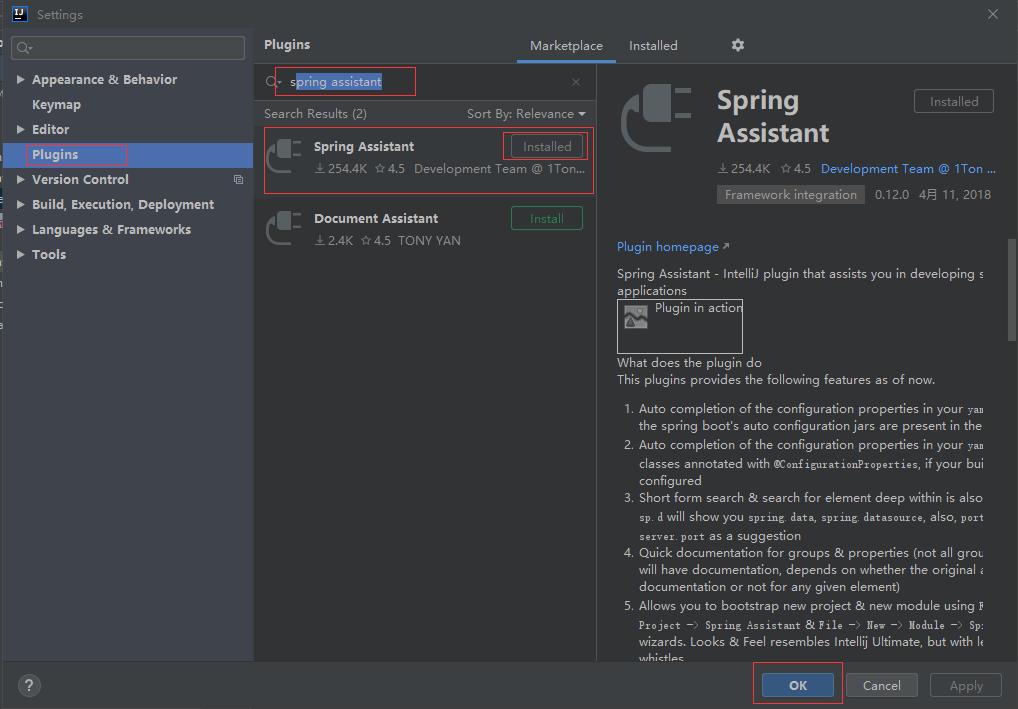Clear the plugin search with X icon
The height and width of the screenshot is (709, 1018).
(576, 82)
